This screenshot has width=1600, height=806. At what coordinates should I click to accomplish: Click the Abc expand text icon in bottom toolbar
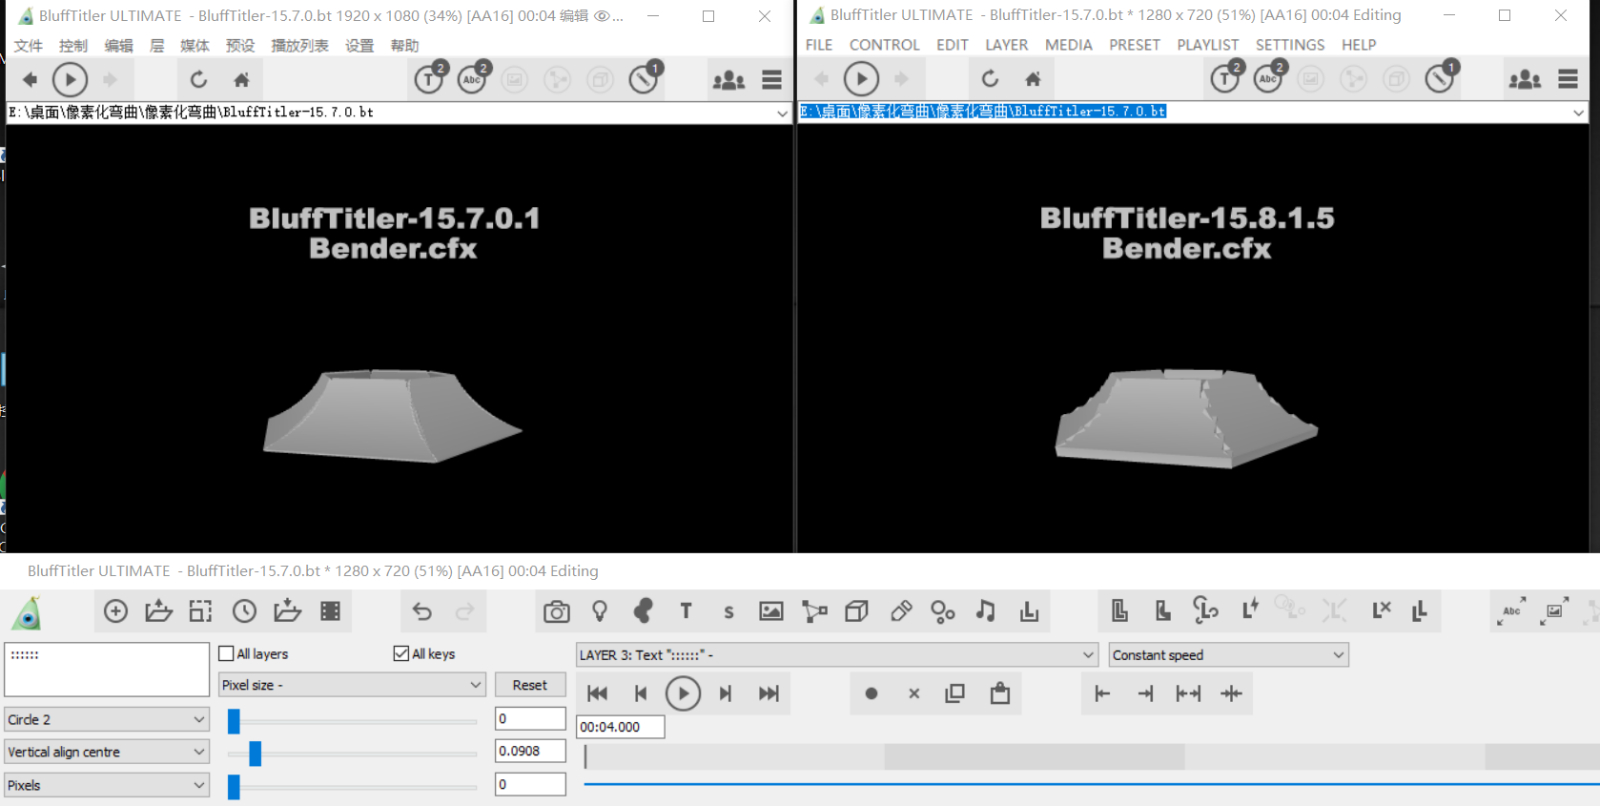[1512, 611]
